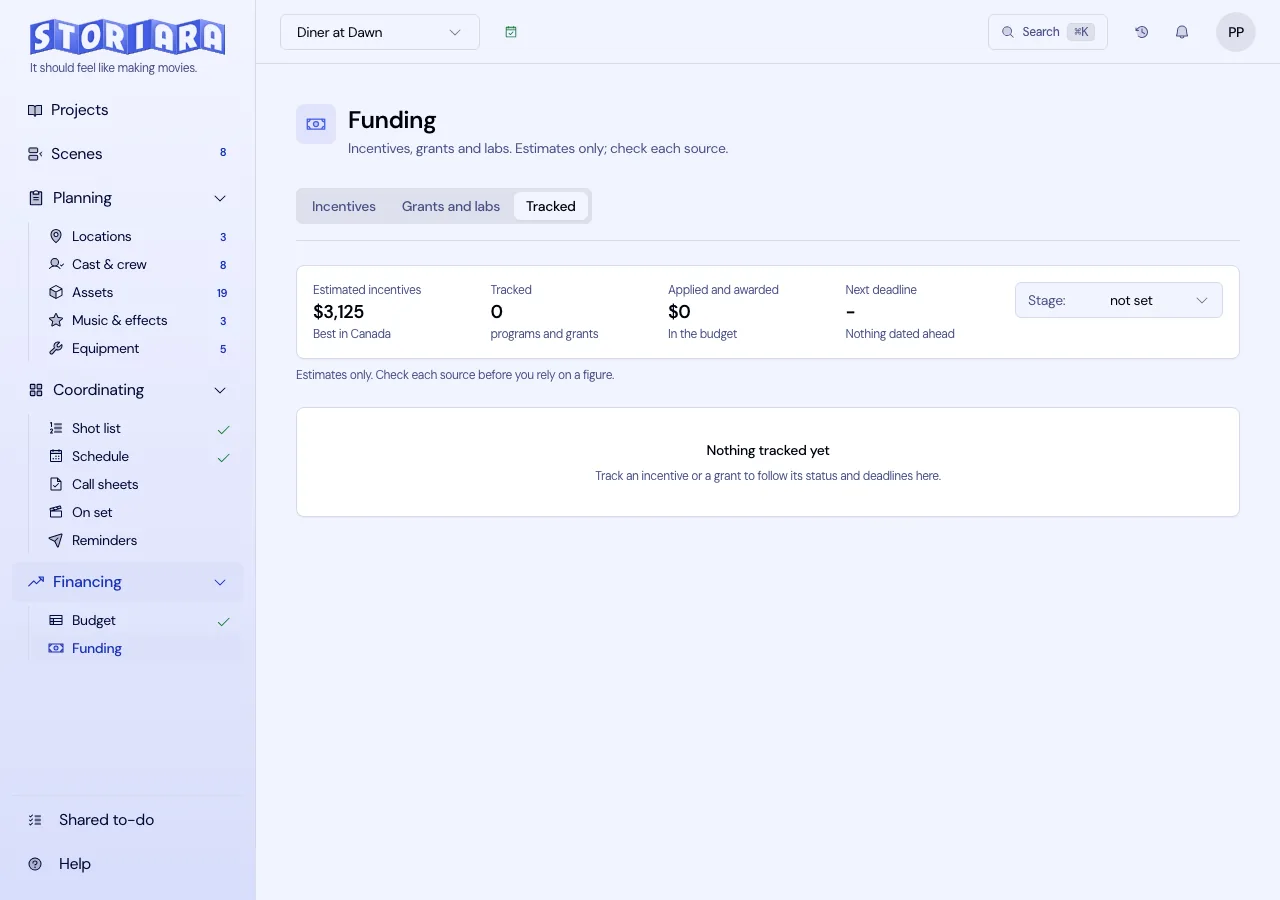
Task: Click the Projects book icon
Action: click(35, 110)
